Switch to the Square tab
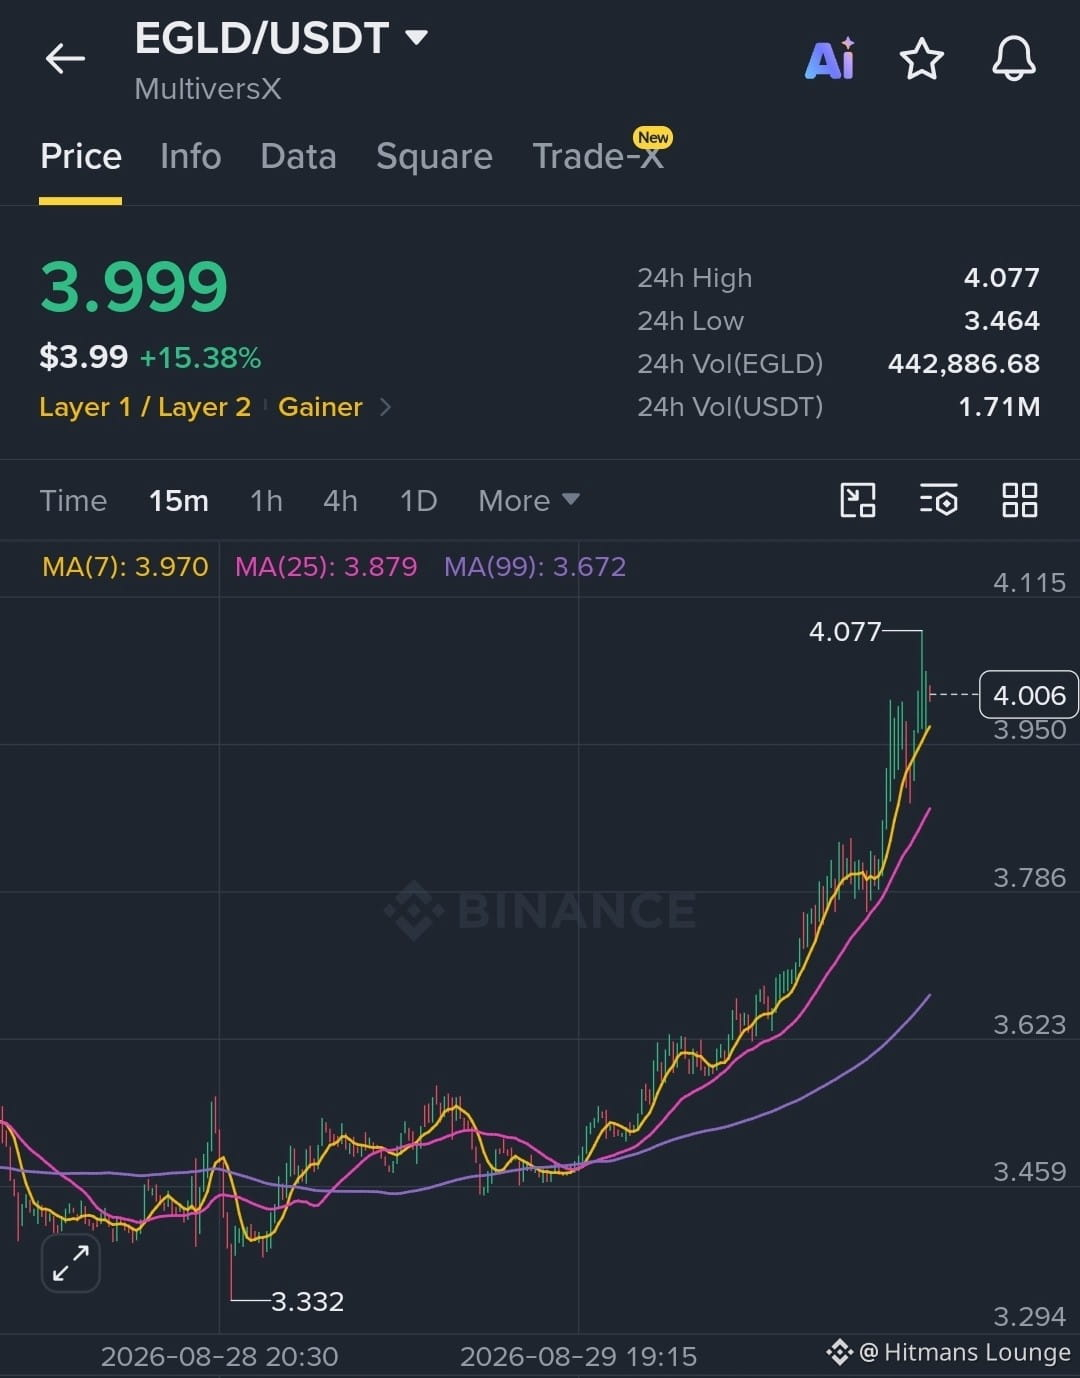The height and width of the screenshot is (1378, 1080). point(434,156)
